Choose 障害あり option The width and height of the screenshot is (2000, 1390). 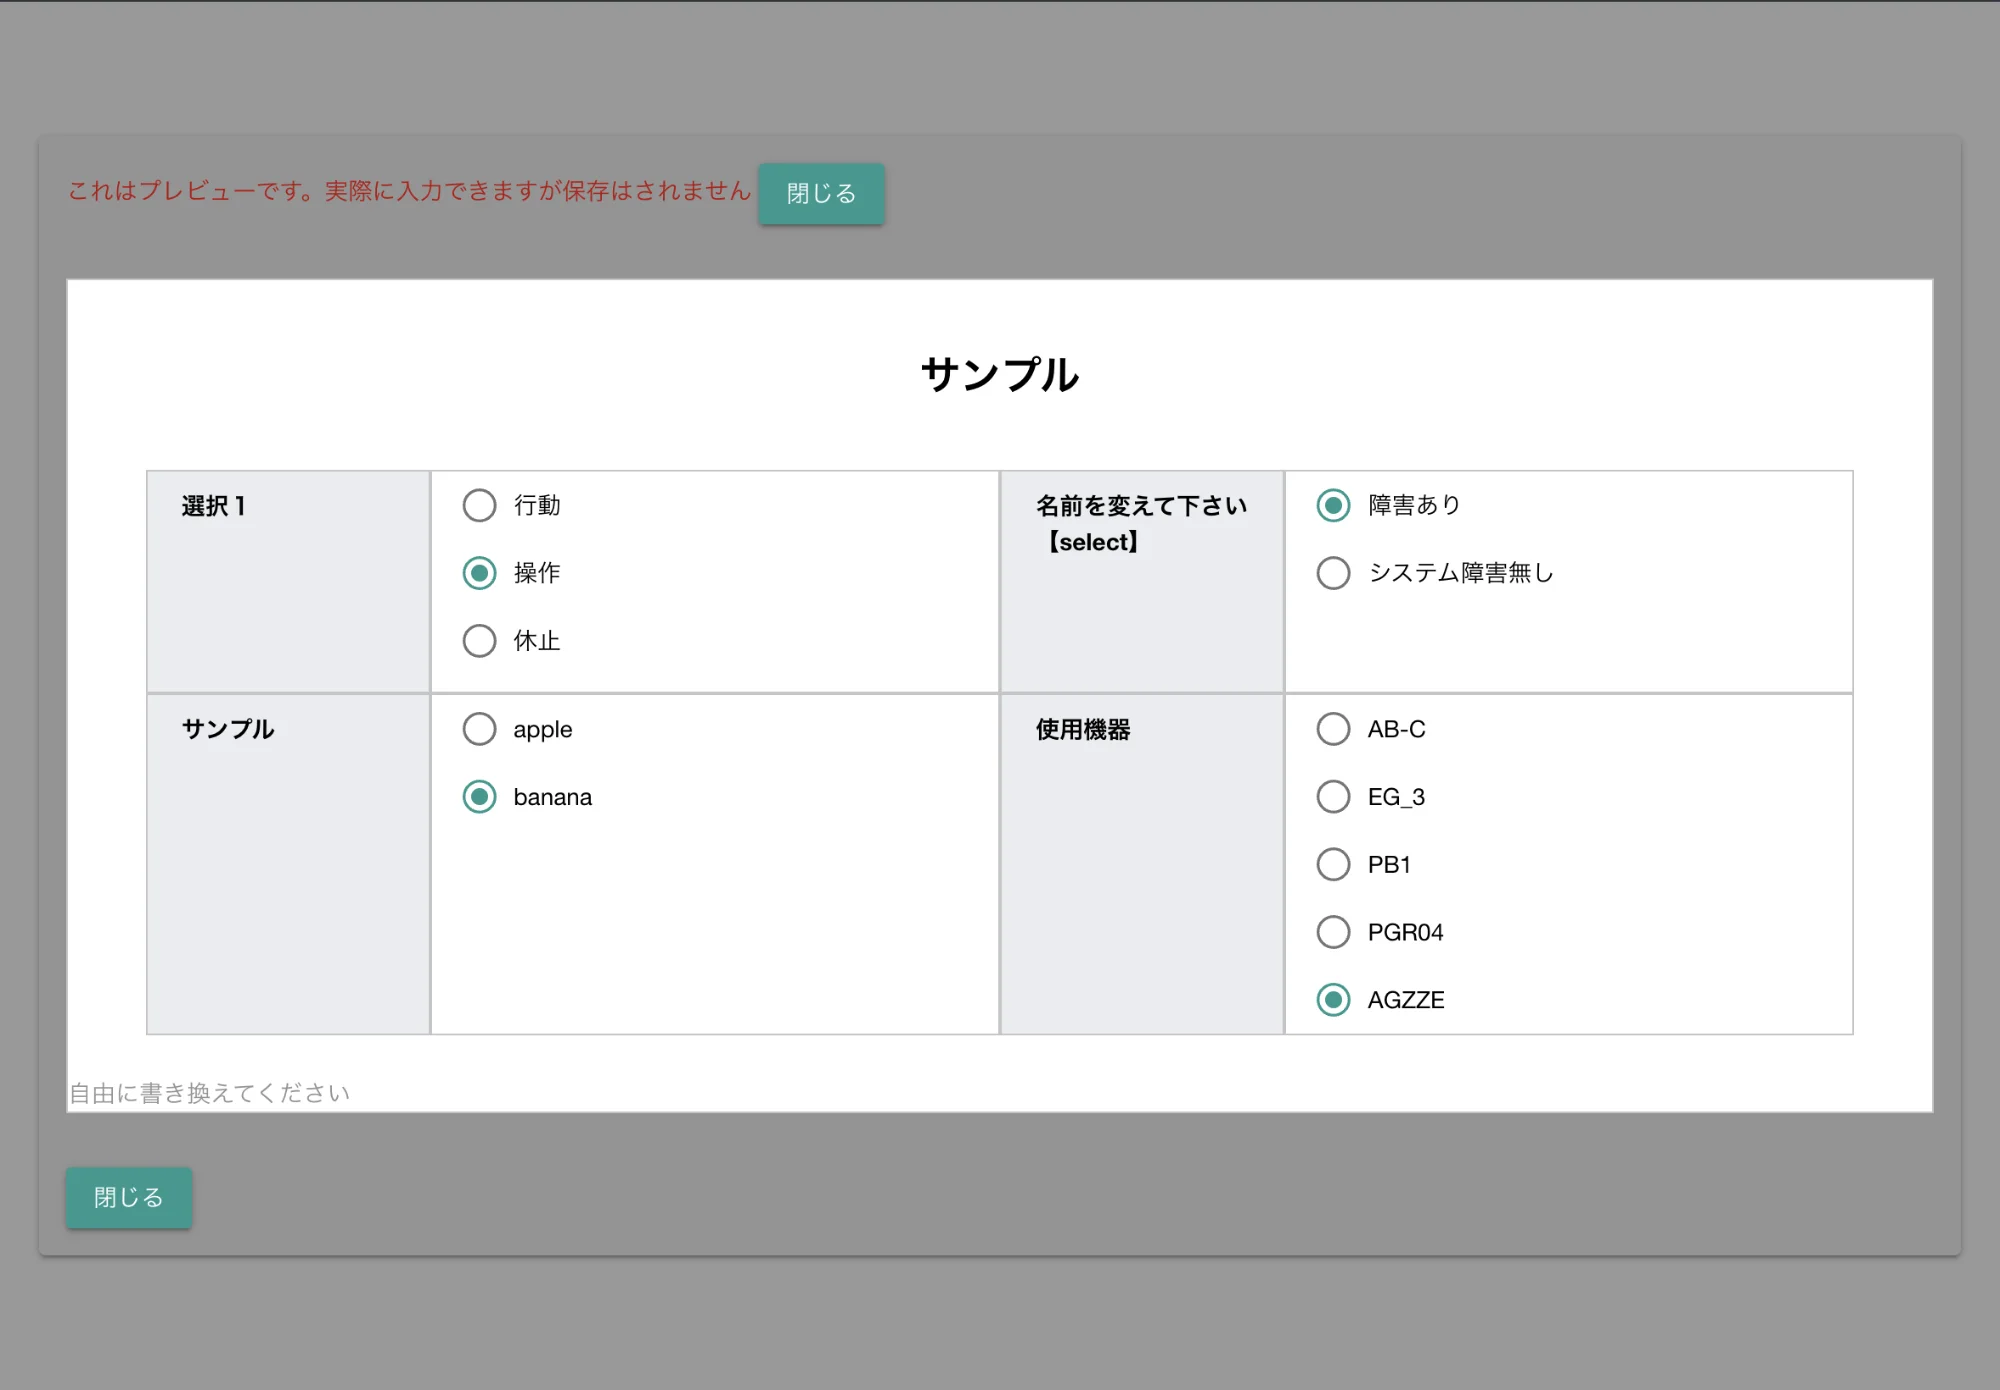pos(1333,505)
